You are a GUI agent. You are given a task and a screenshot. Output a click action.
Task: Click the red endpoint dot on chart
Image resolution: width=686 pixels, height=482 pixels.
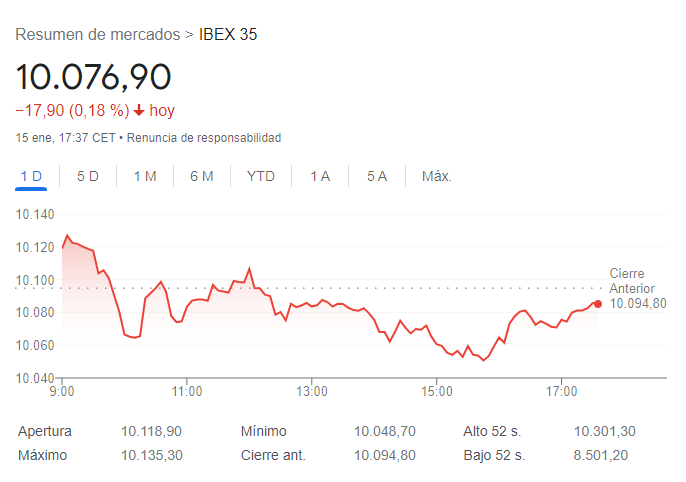(598, 303)
